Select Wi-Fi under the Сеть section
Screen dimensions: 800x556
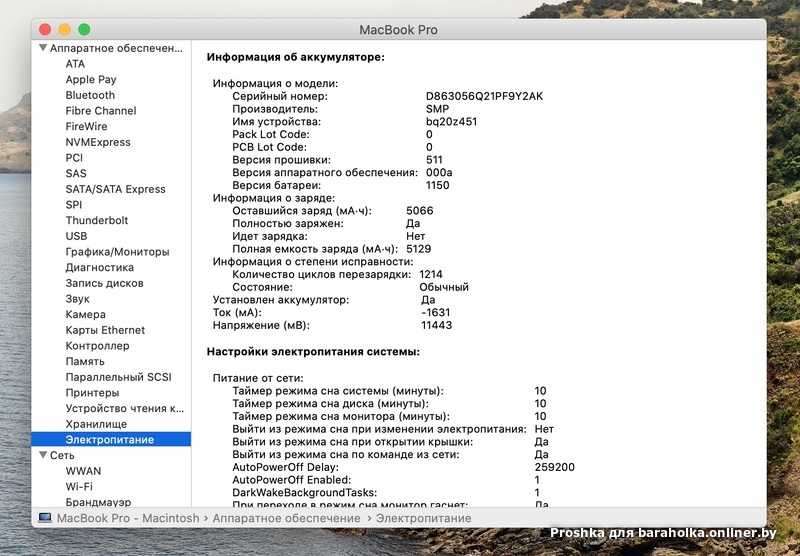pos(80,486)
